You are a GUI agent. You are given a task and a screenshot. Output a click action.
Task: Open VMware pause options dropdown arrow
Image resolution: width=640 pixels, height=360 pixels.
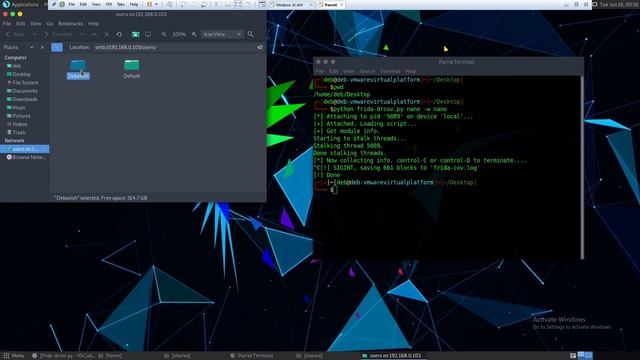[x=156, y=4]
